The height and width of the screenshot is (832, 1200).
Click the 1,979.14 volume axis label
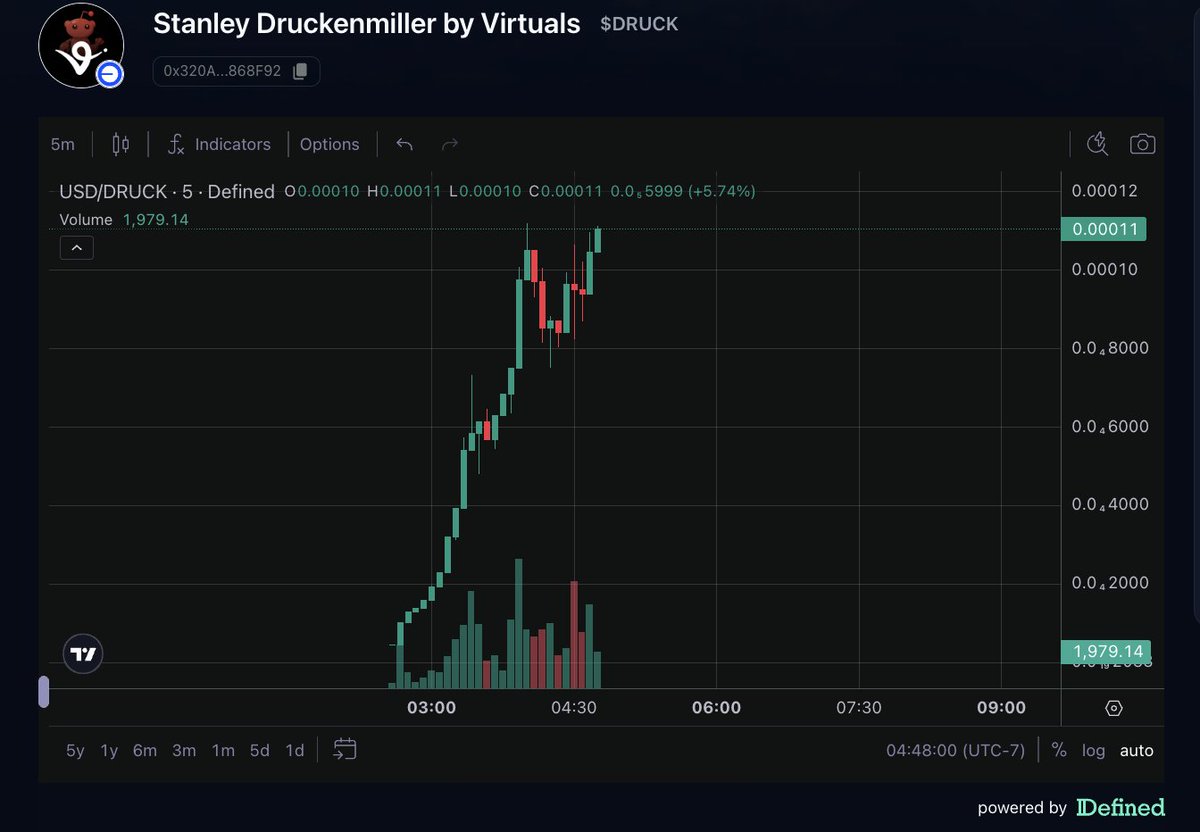tap(1106, 652)
